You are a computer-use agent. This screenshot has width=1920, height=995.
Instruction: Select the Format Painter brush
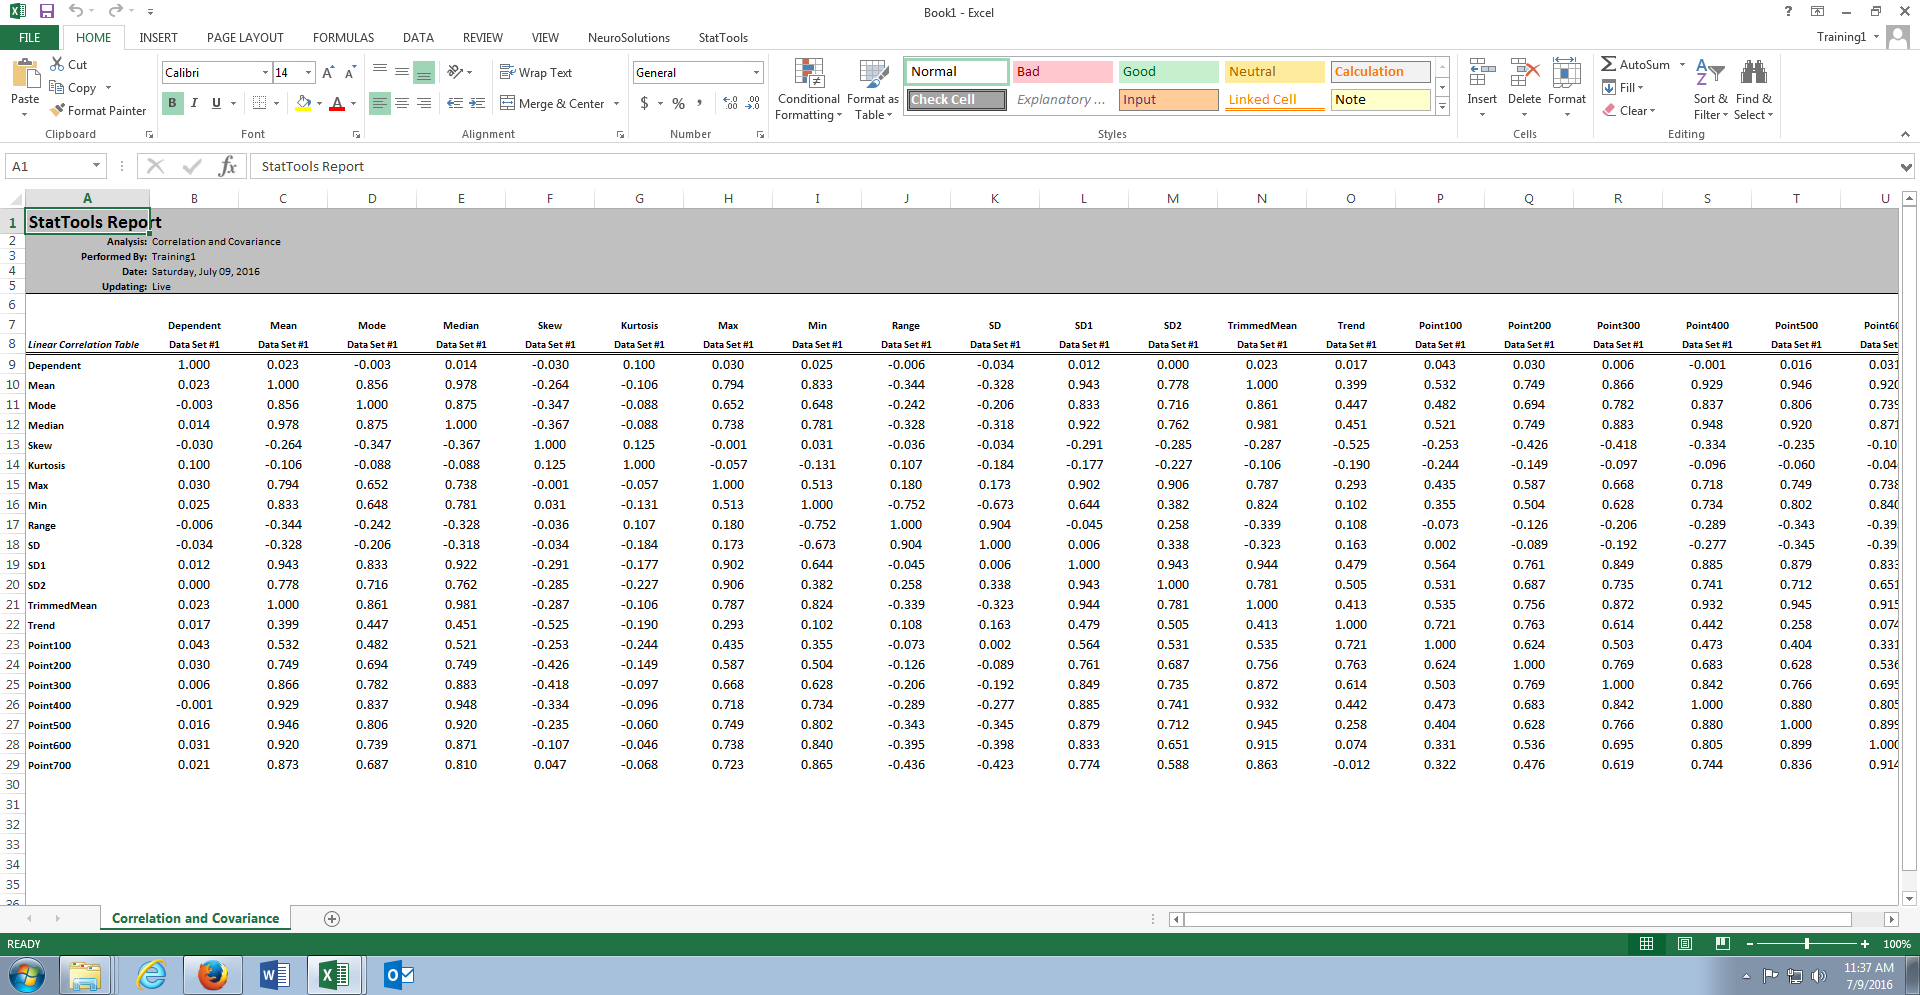57,110
